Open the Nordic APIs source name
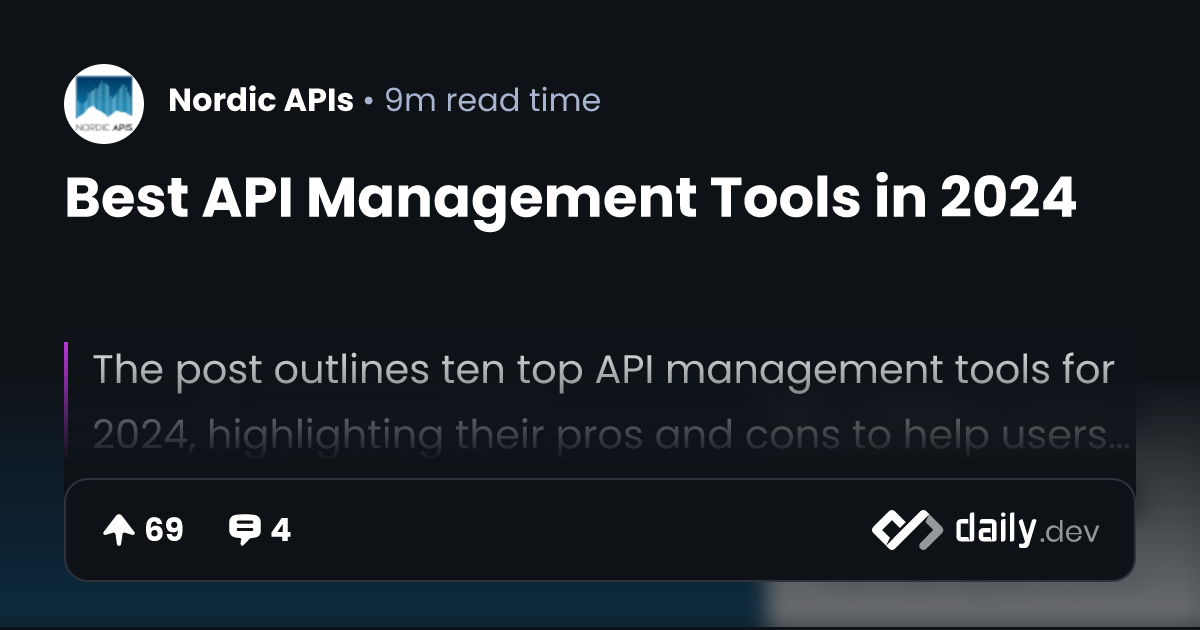 point(261,100)
